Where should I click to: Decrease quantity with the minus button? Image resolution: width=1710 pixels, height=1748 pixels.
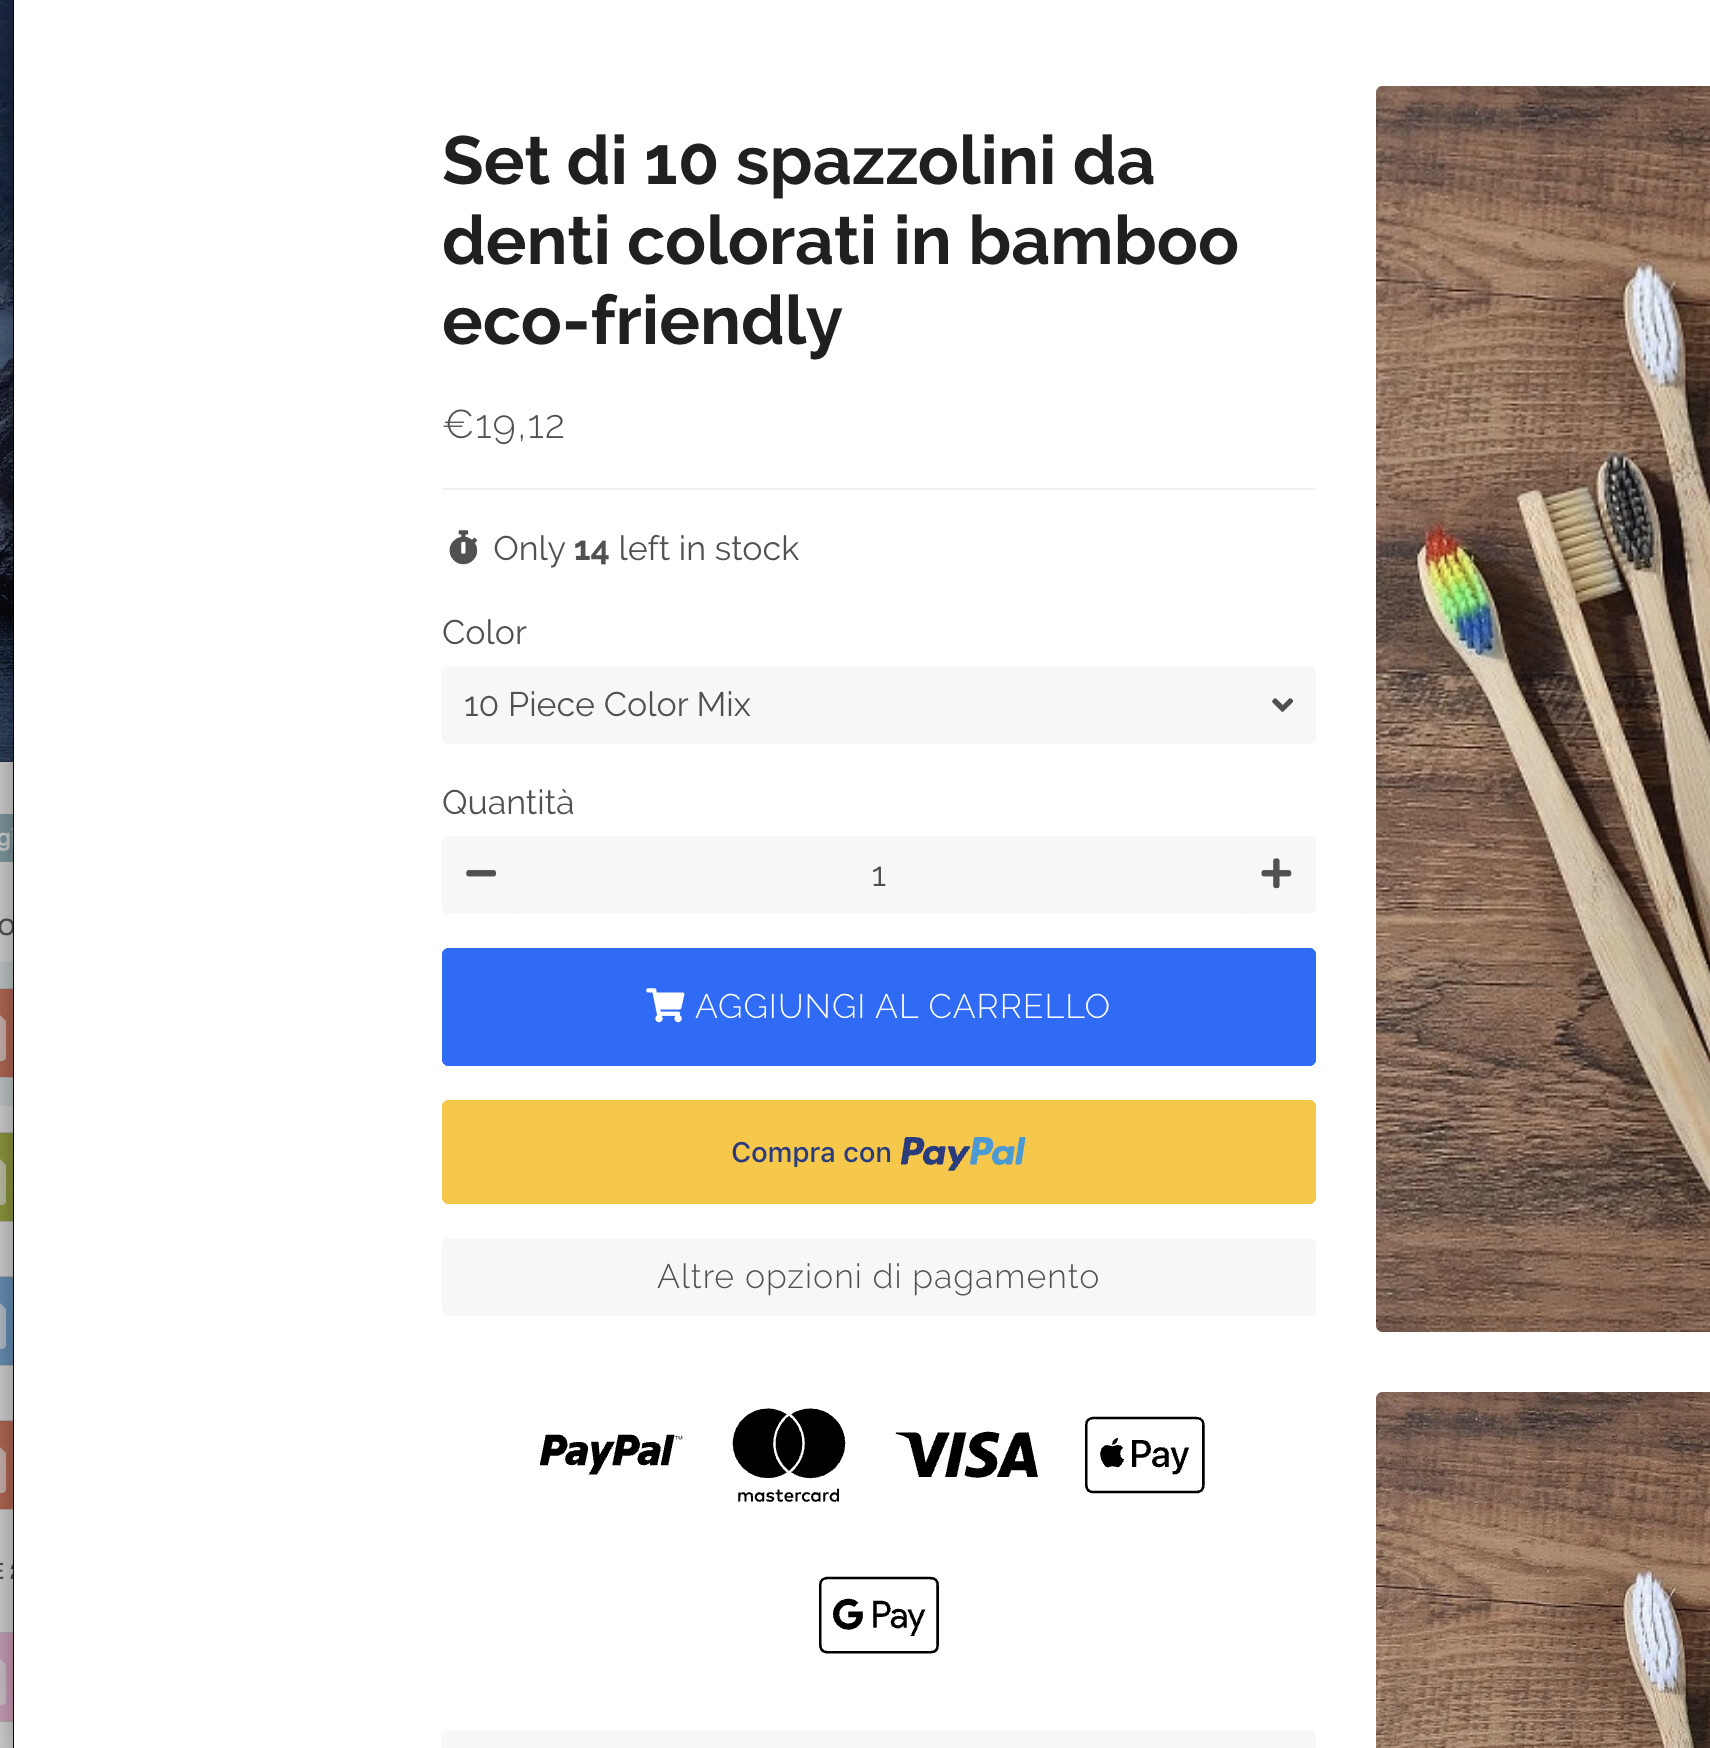tap(481, 874)
